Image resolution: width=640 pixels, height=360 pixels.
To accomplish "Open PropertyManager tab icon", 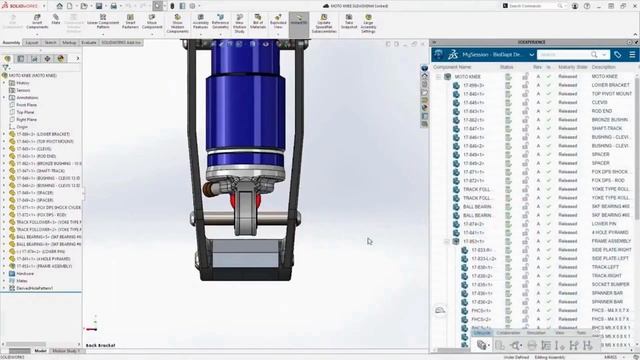I will point(21,59).
